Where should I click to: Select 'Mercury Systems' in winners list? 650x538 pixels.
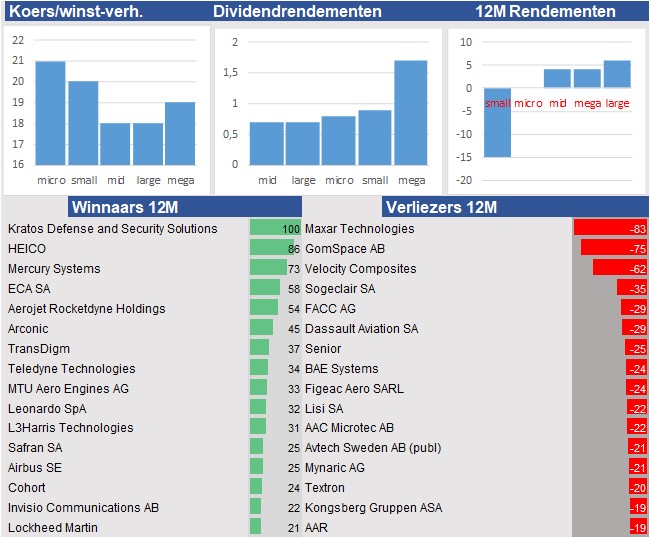pos(54,269)
